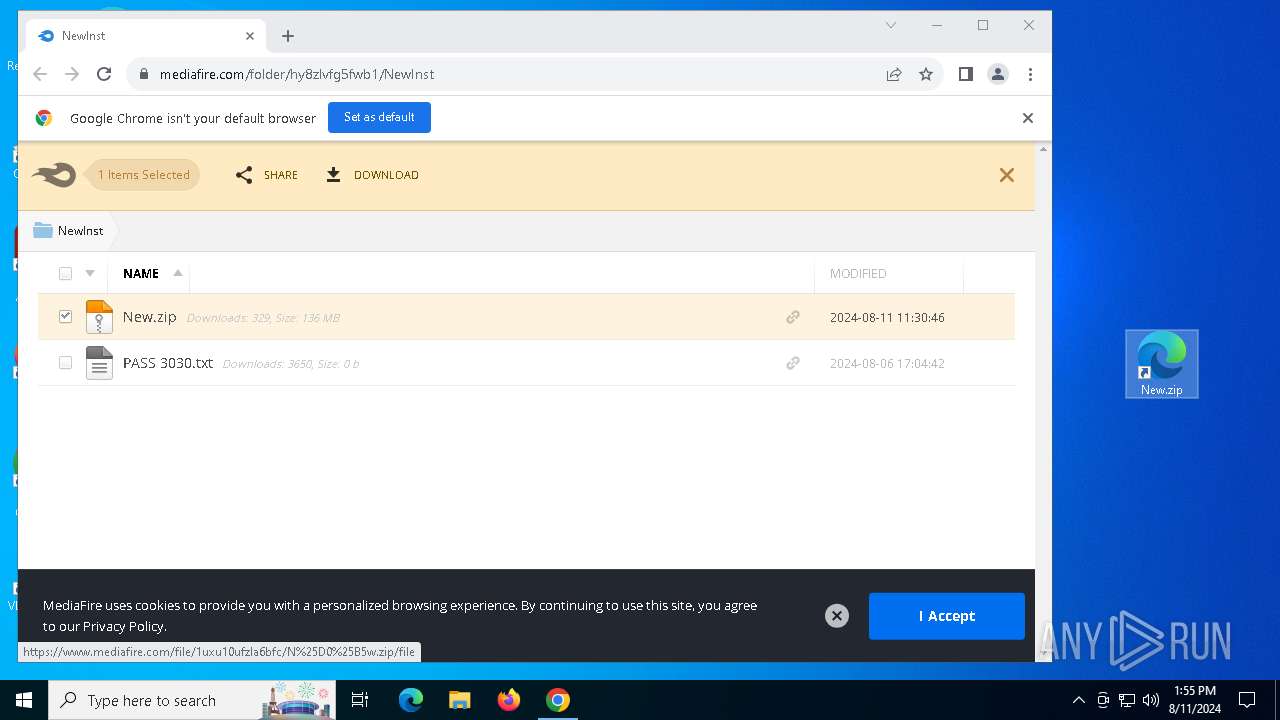Open the New.zip file name link
1280x720 pixels.
150,317
